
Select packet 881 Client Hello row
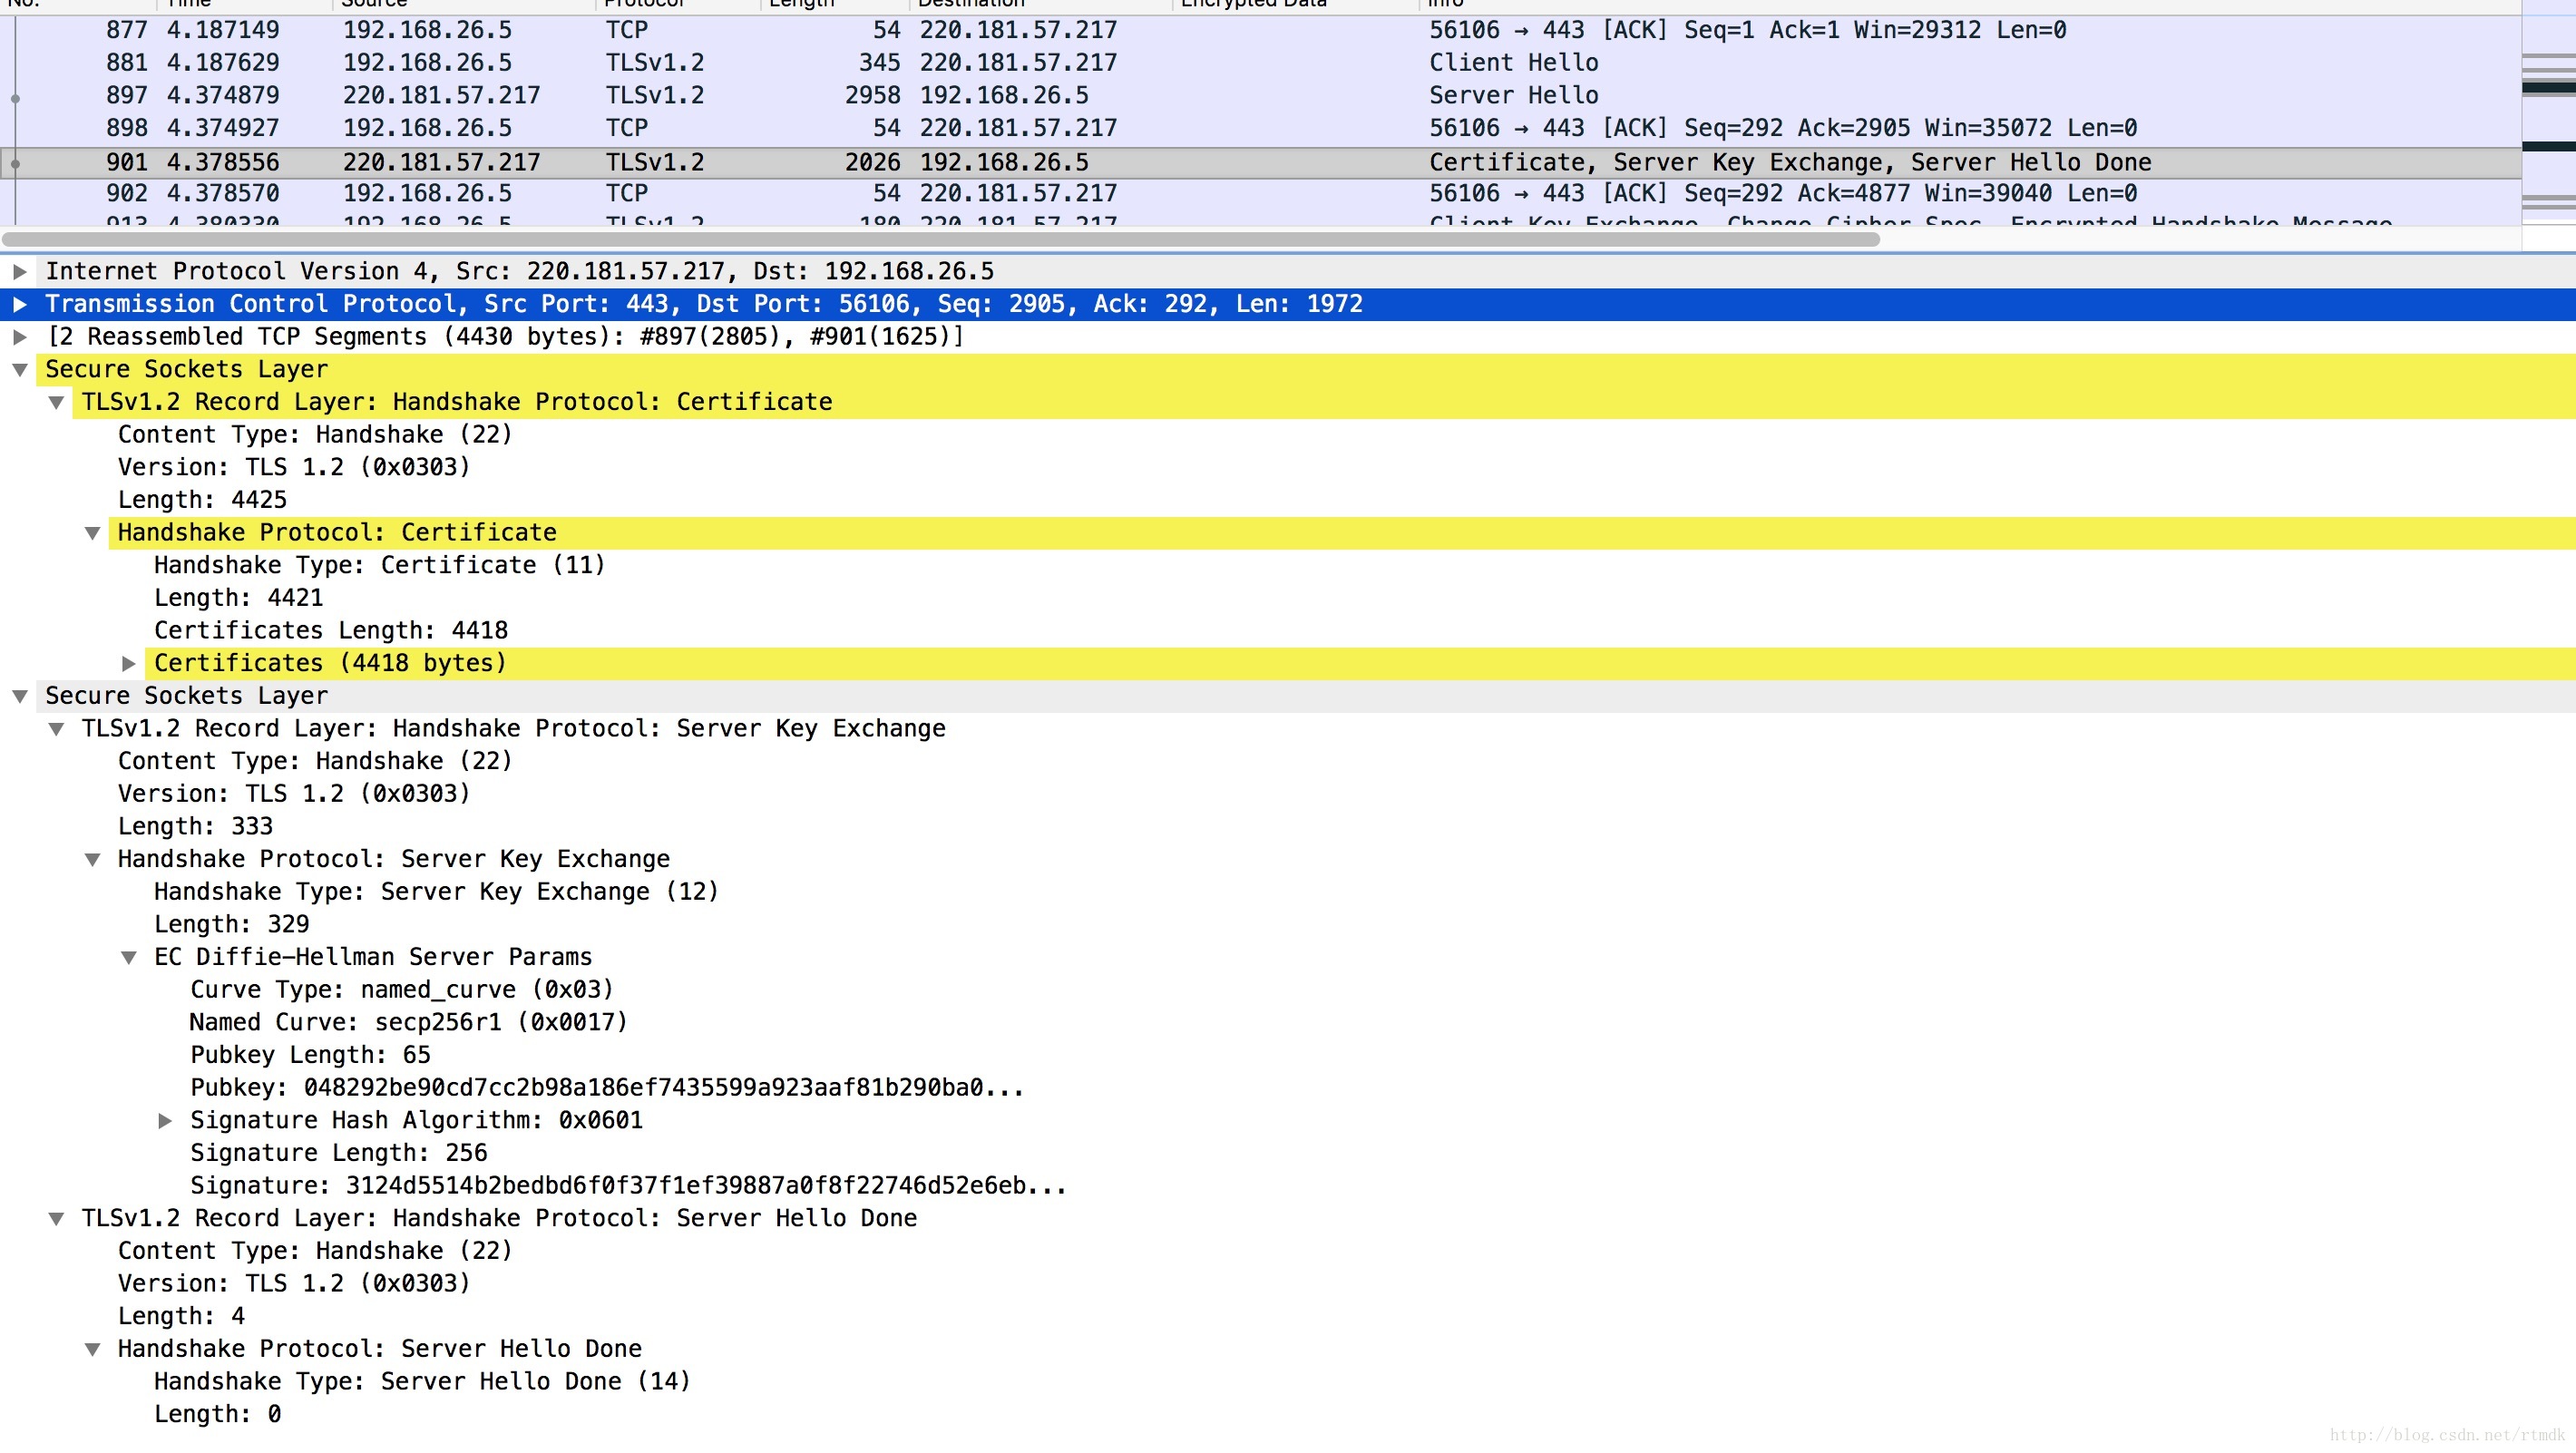1260,63
